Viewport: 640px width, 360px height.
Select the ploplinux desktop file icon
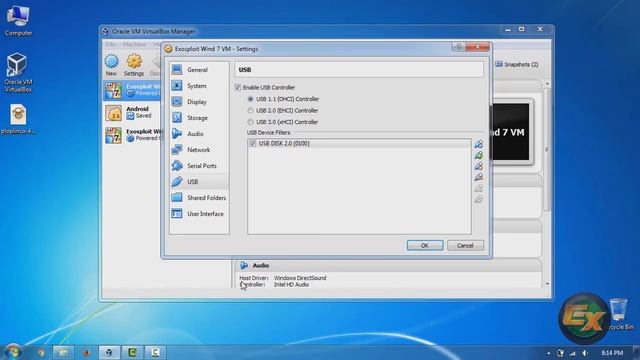pos(18,119)
